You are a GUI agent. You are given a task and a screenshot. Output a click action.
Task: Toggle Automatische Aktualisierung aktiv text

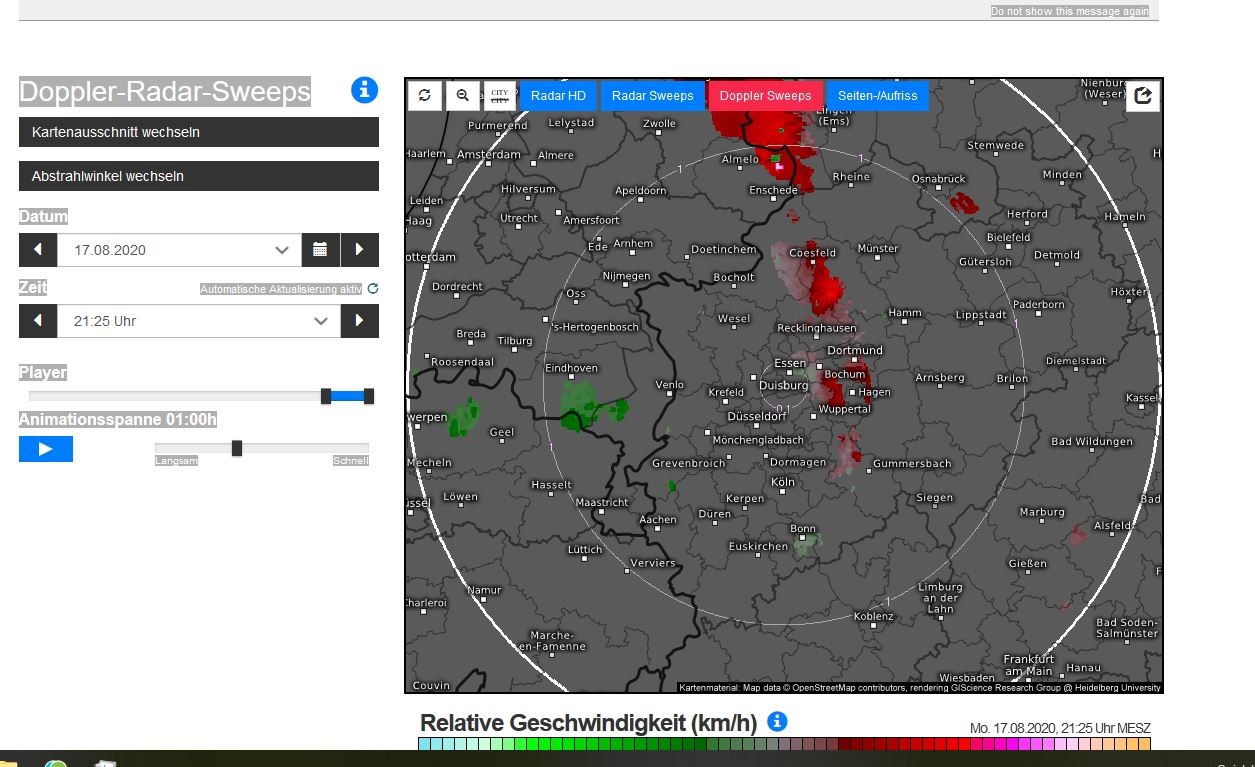point(281,289)
